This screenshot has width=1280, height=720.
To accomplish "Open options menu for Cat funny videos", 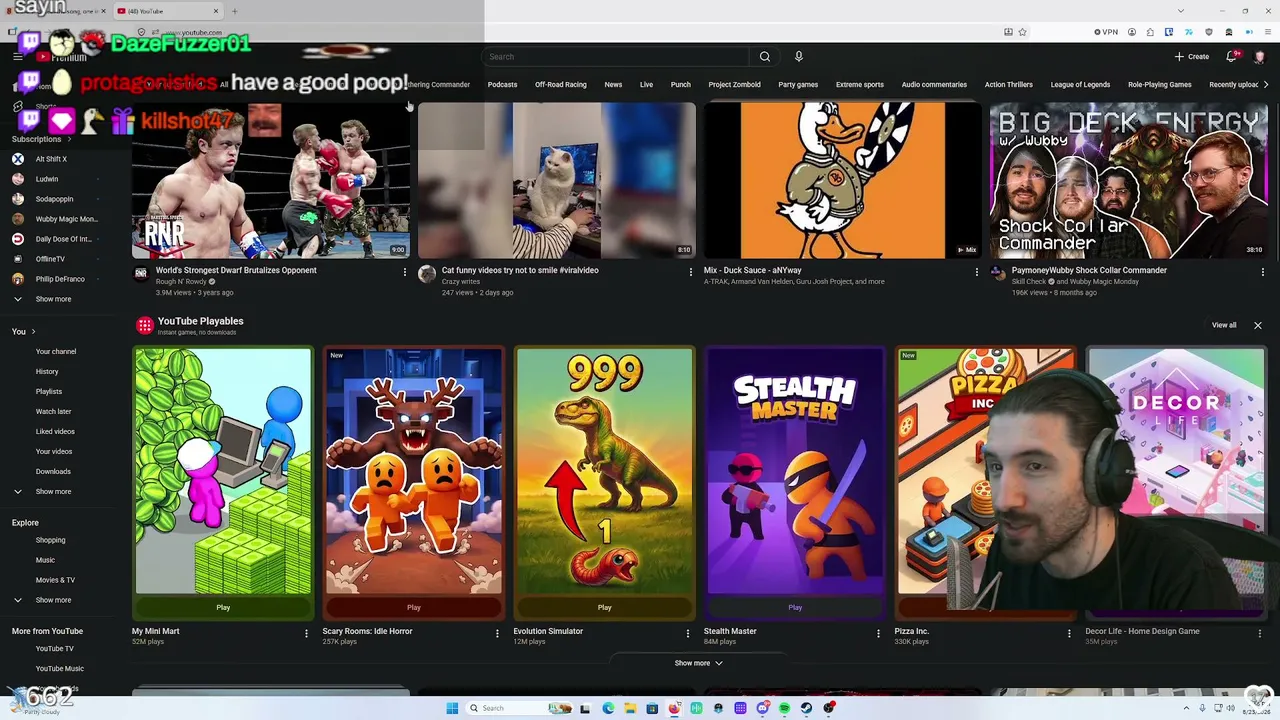I will (x=690, y=272).
